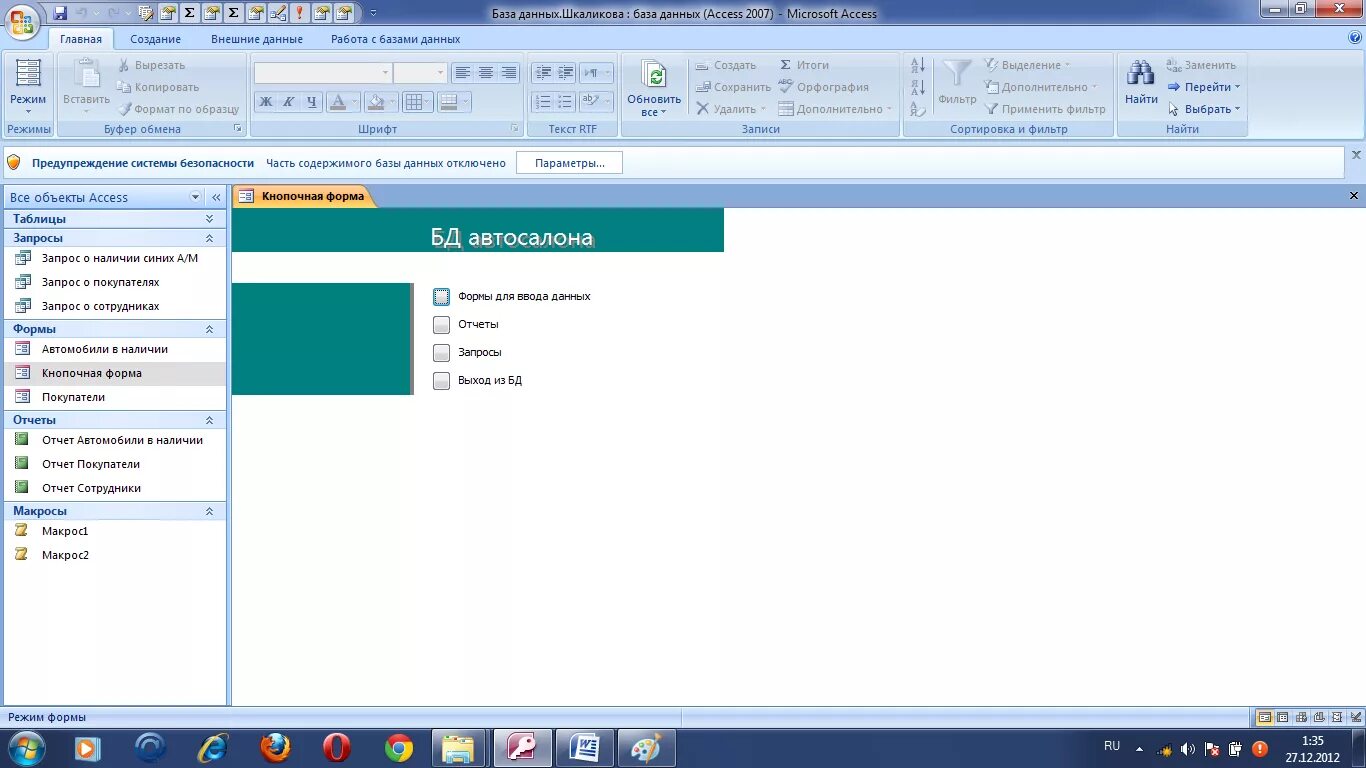This screenshot has width=1366, height=768.
Task: Open the Покупатели form
Action: click(73, 397)
